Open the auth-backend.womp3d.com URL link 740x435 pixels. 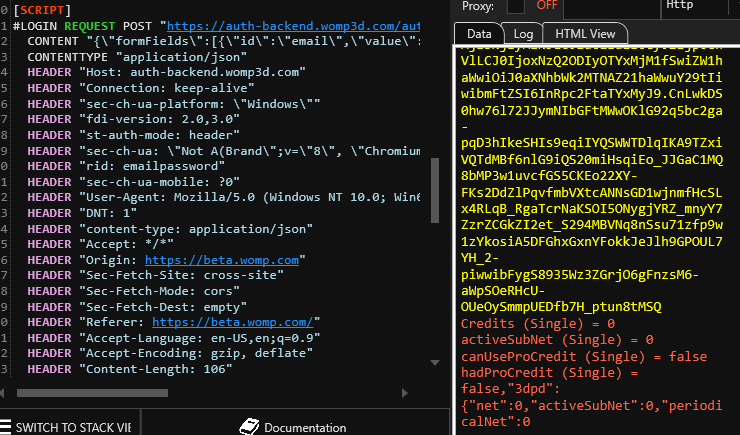coord(293,26)
